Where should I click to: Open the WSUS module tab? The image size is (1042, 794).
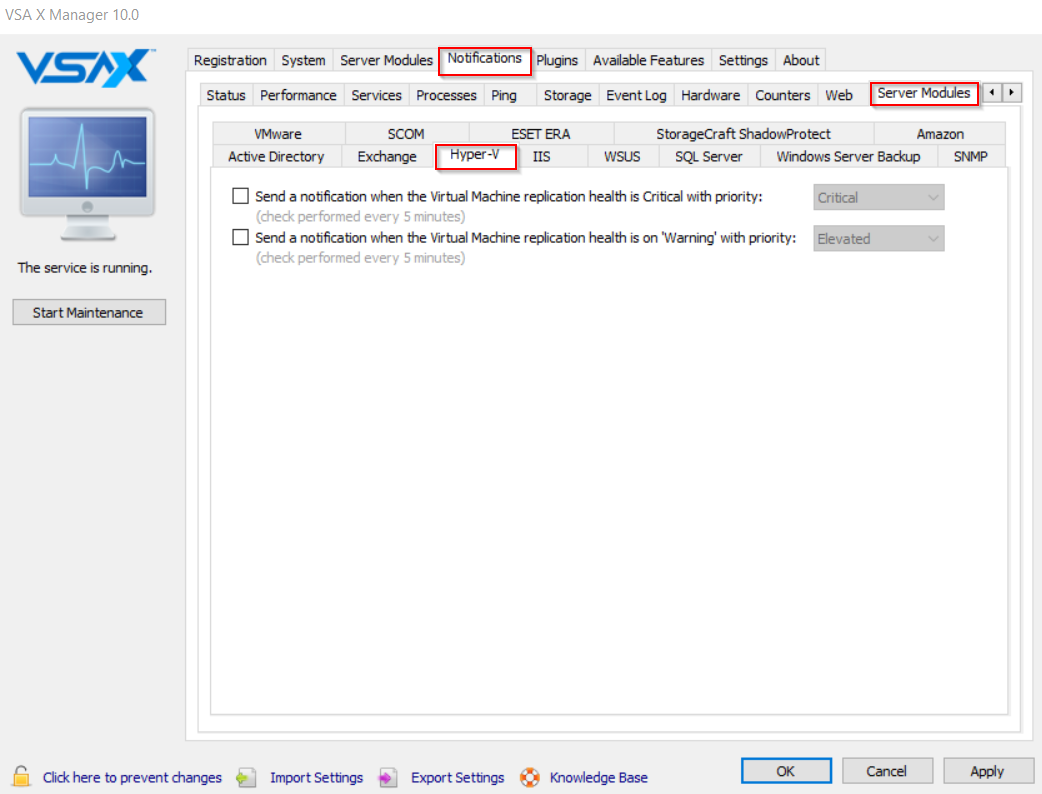click(x=622, y=157)
